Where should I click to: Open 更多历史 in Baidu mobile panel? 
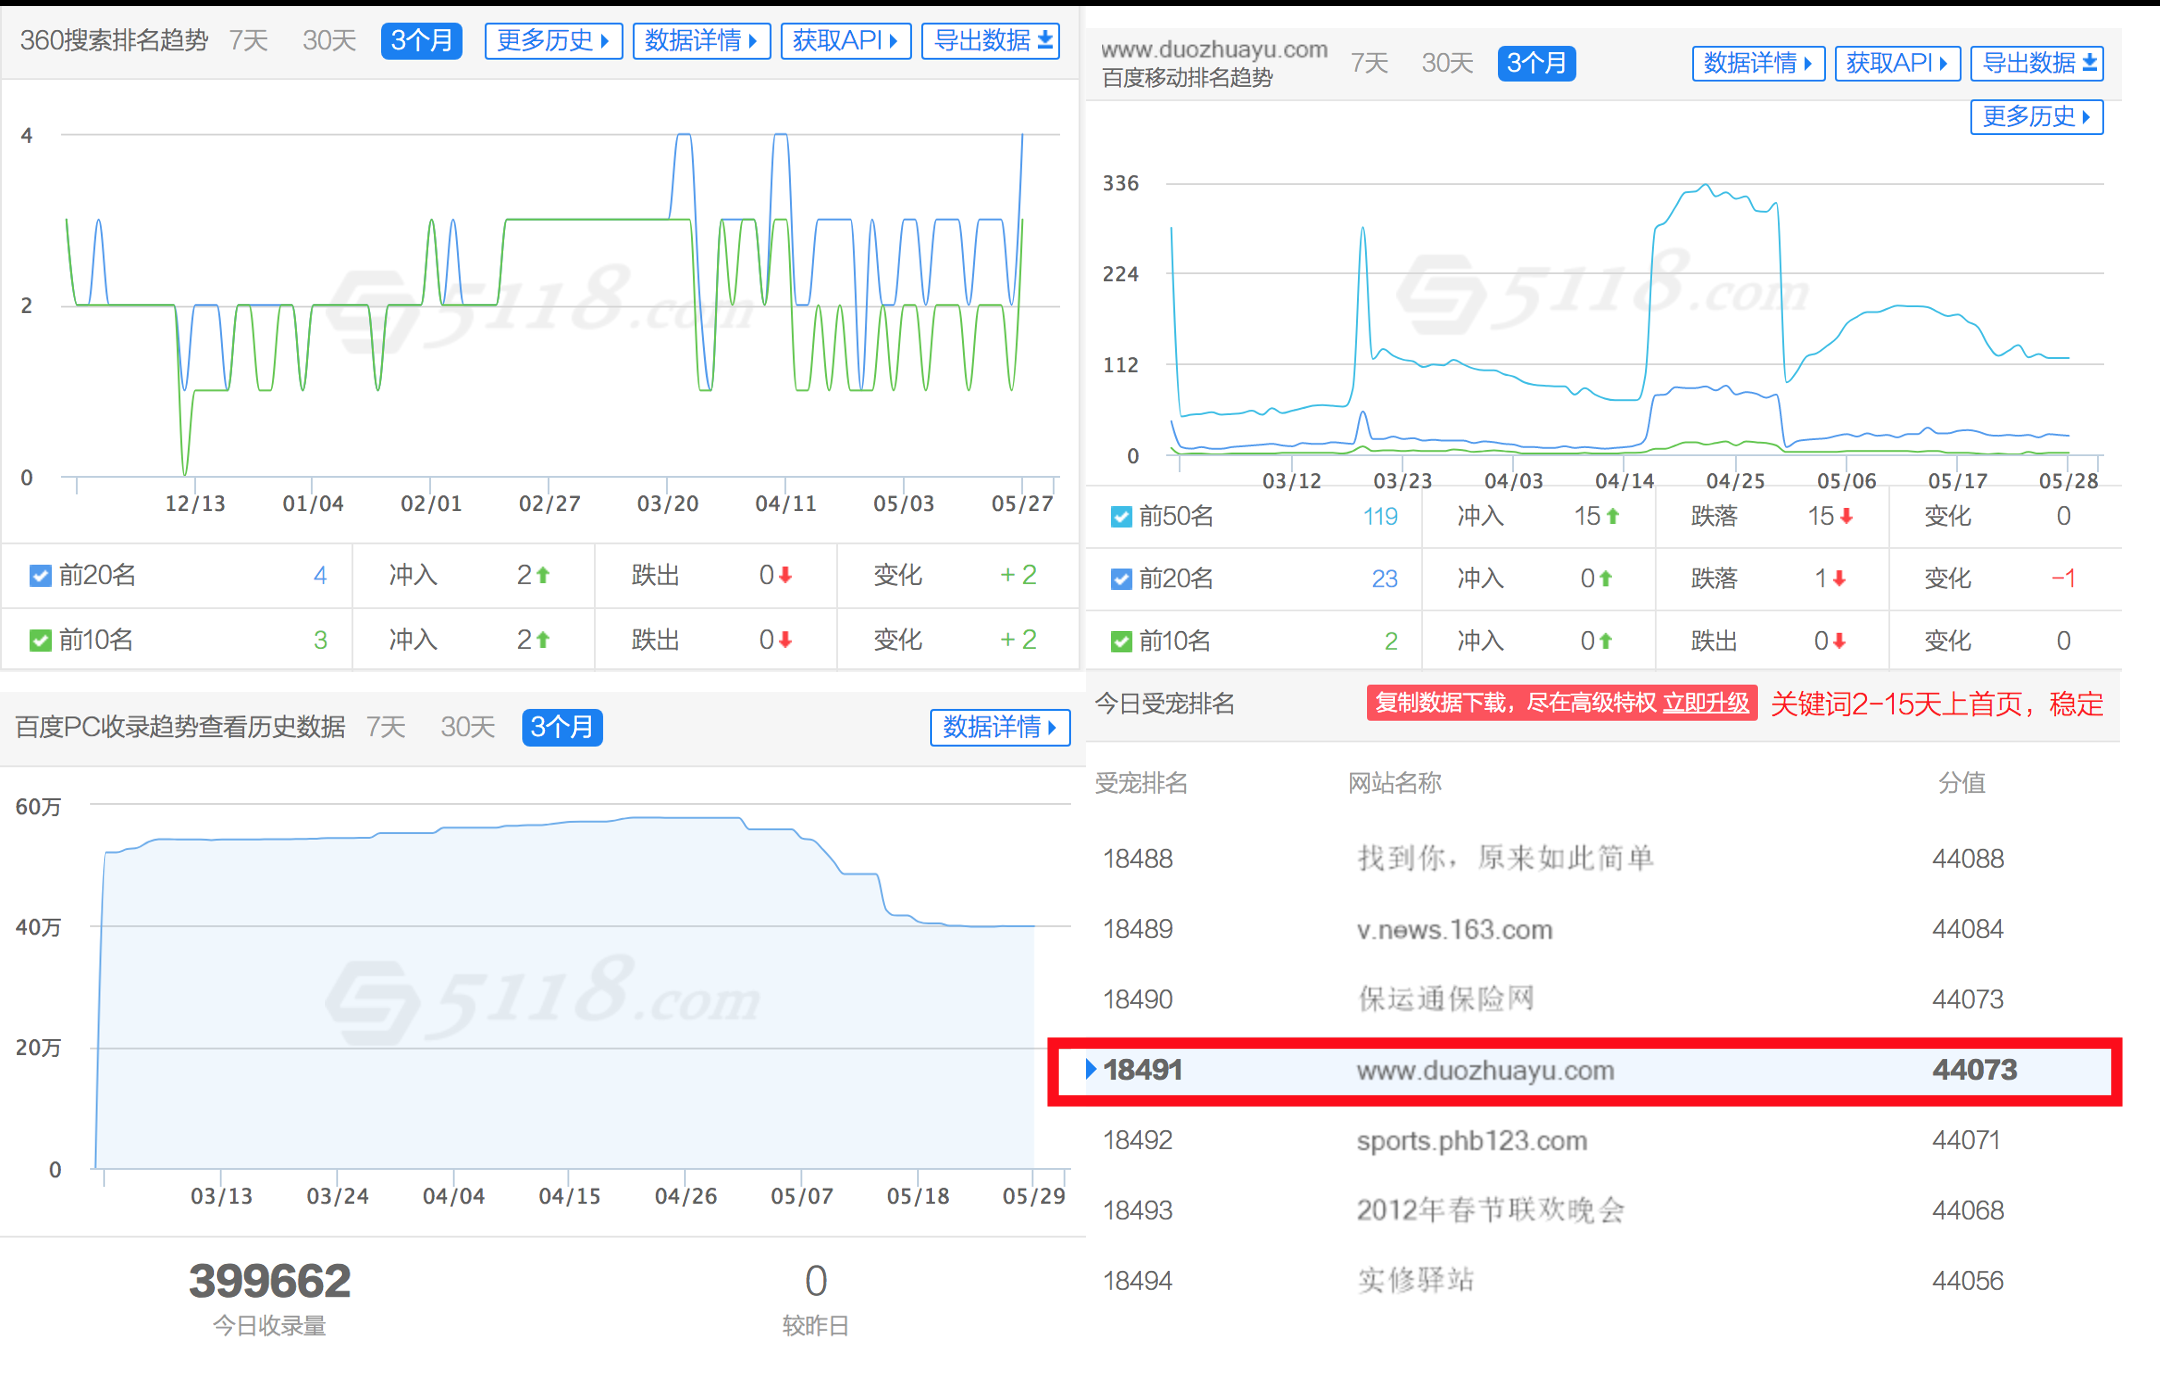pos(2036,116)
